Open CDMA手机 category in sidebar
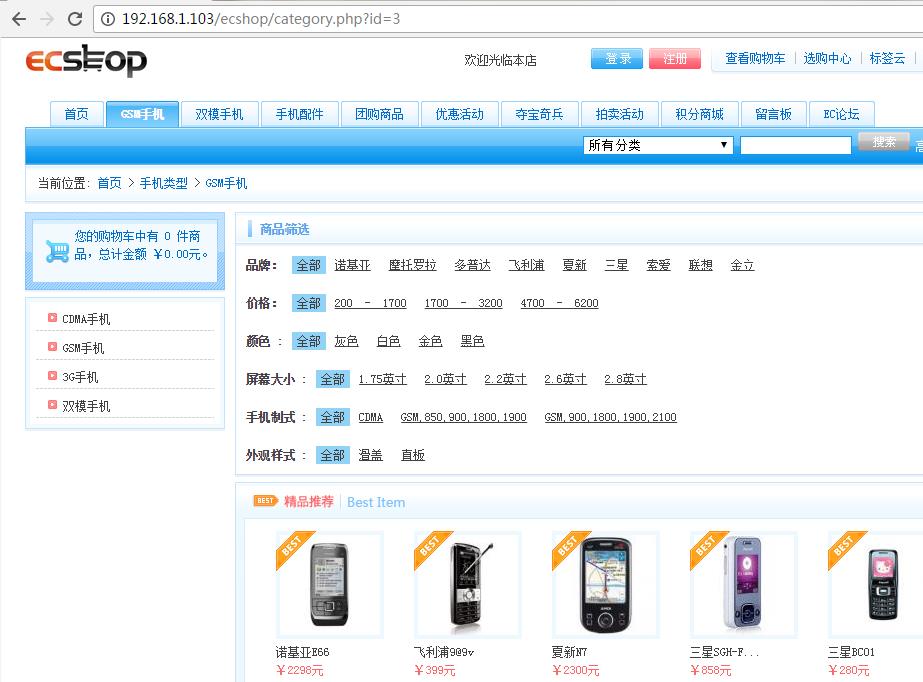 tap(86, 319)
